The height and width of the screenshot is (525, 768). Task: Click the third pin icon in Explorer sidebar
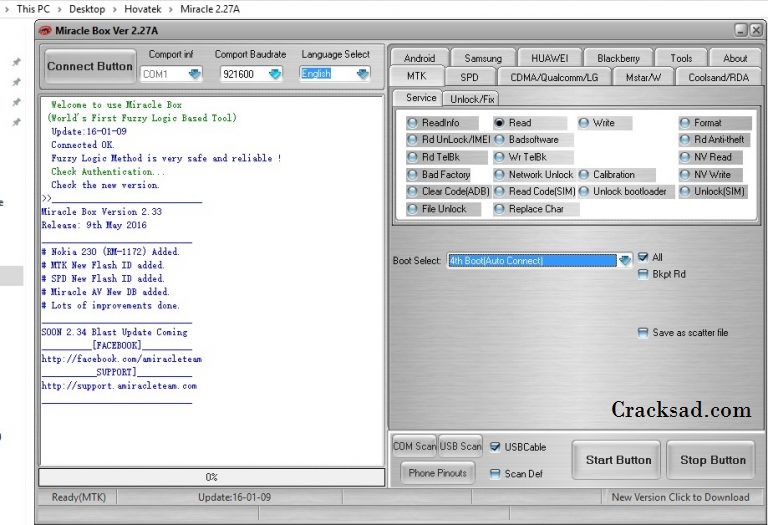(16, 102)
